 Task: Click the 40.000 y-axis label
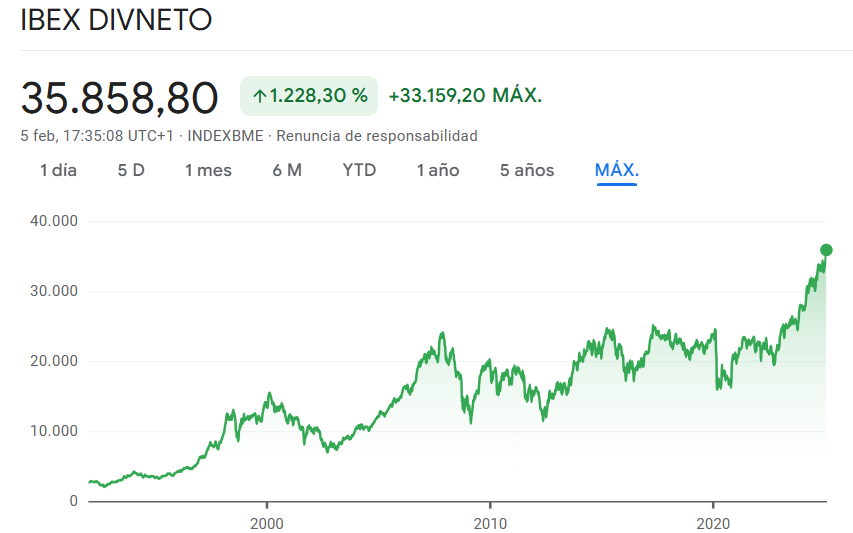tap(54, 221)
